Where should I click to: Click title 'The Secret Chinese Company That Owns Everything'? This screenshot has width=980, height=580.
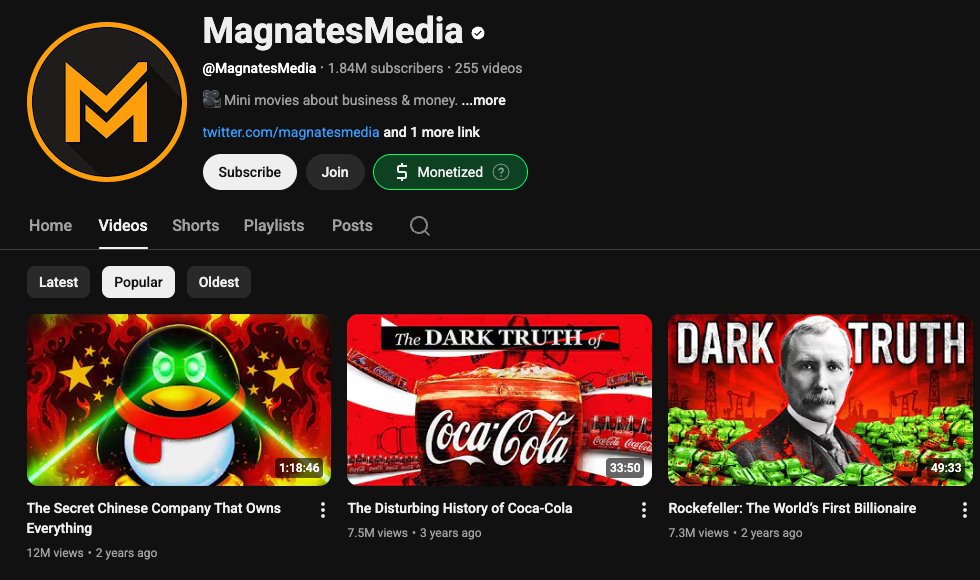pos(154,518)
